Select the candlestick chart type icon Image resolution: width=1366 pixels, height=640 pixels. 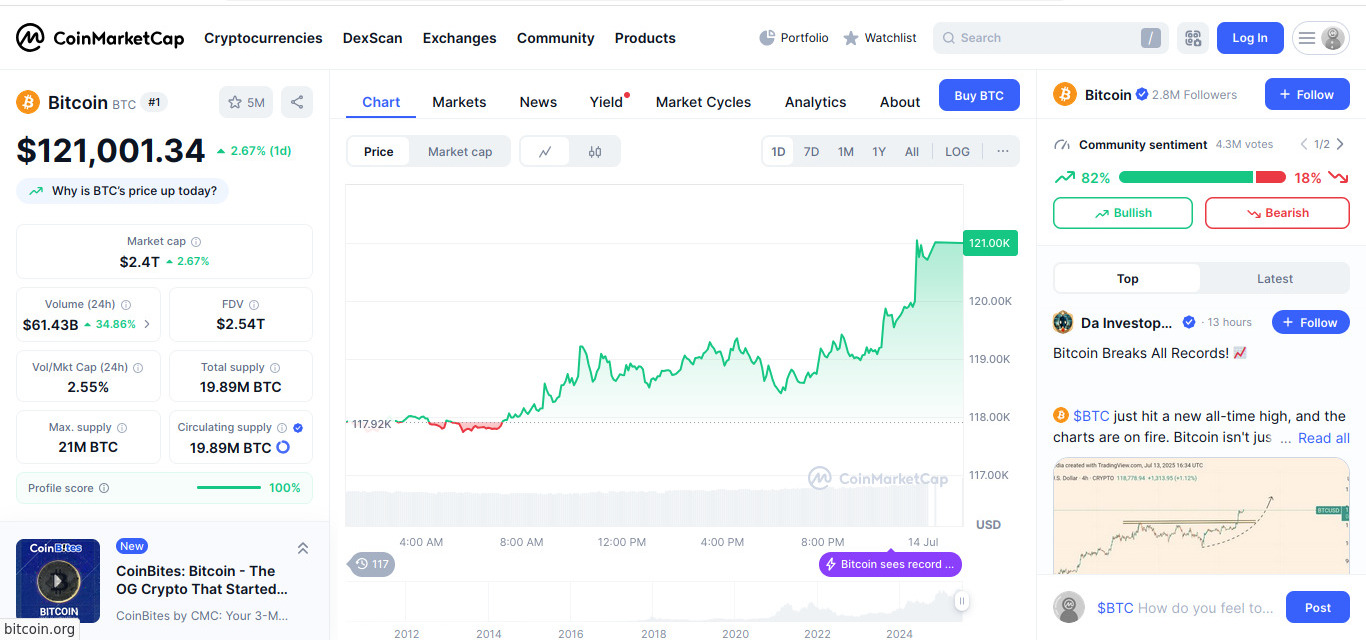click(595, 152)
